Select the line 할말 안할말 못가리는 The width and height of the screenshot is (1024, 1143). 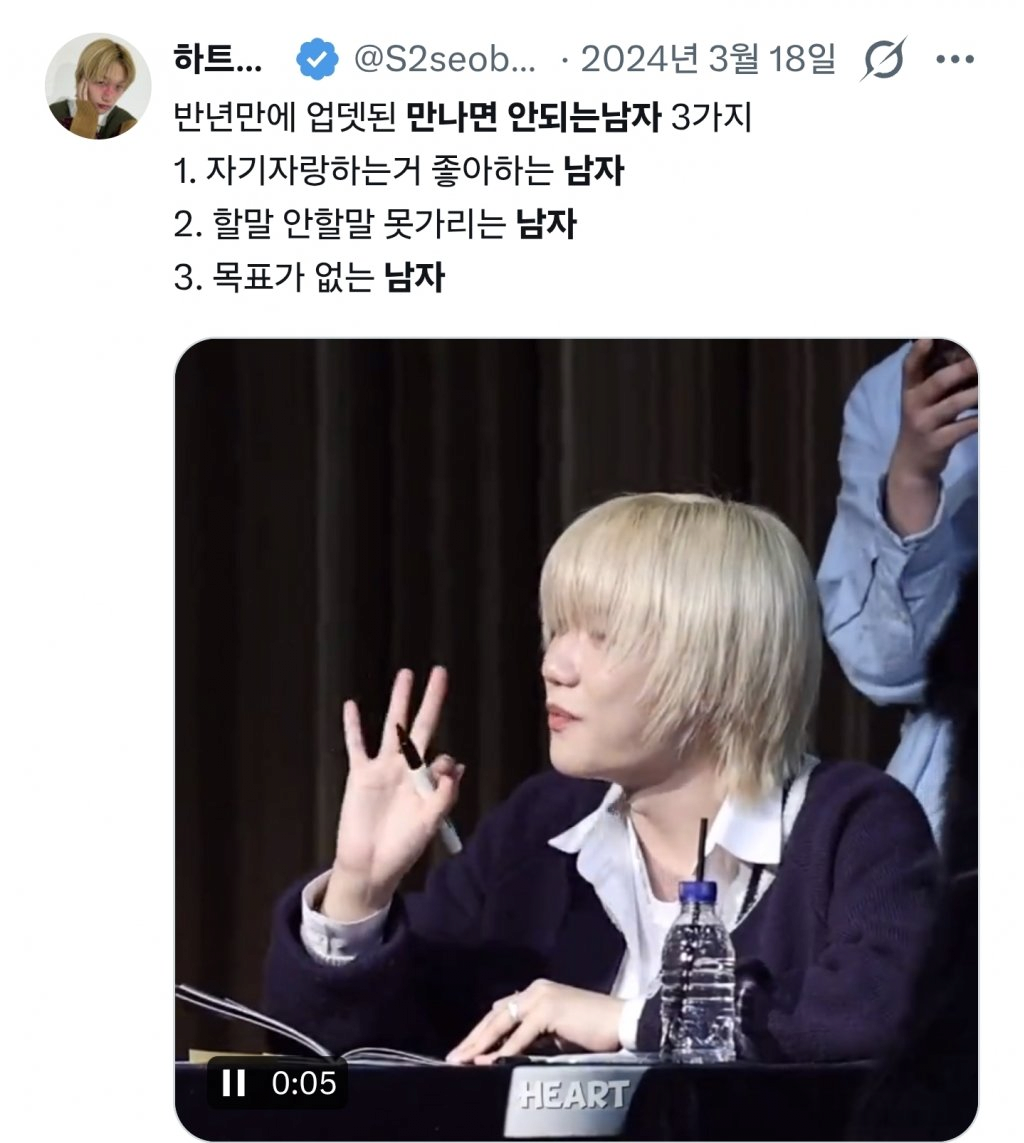(x=359, y=224)
